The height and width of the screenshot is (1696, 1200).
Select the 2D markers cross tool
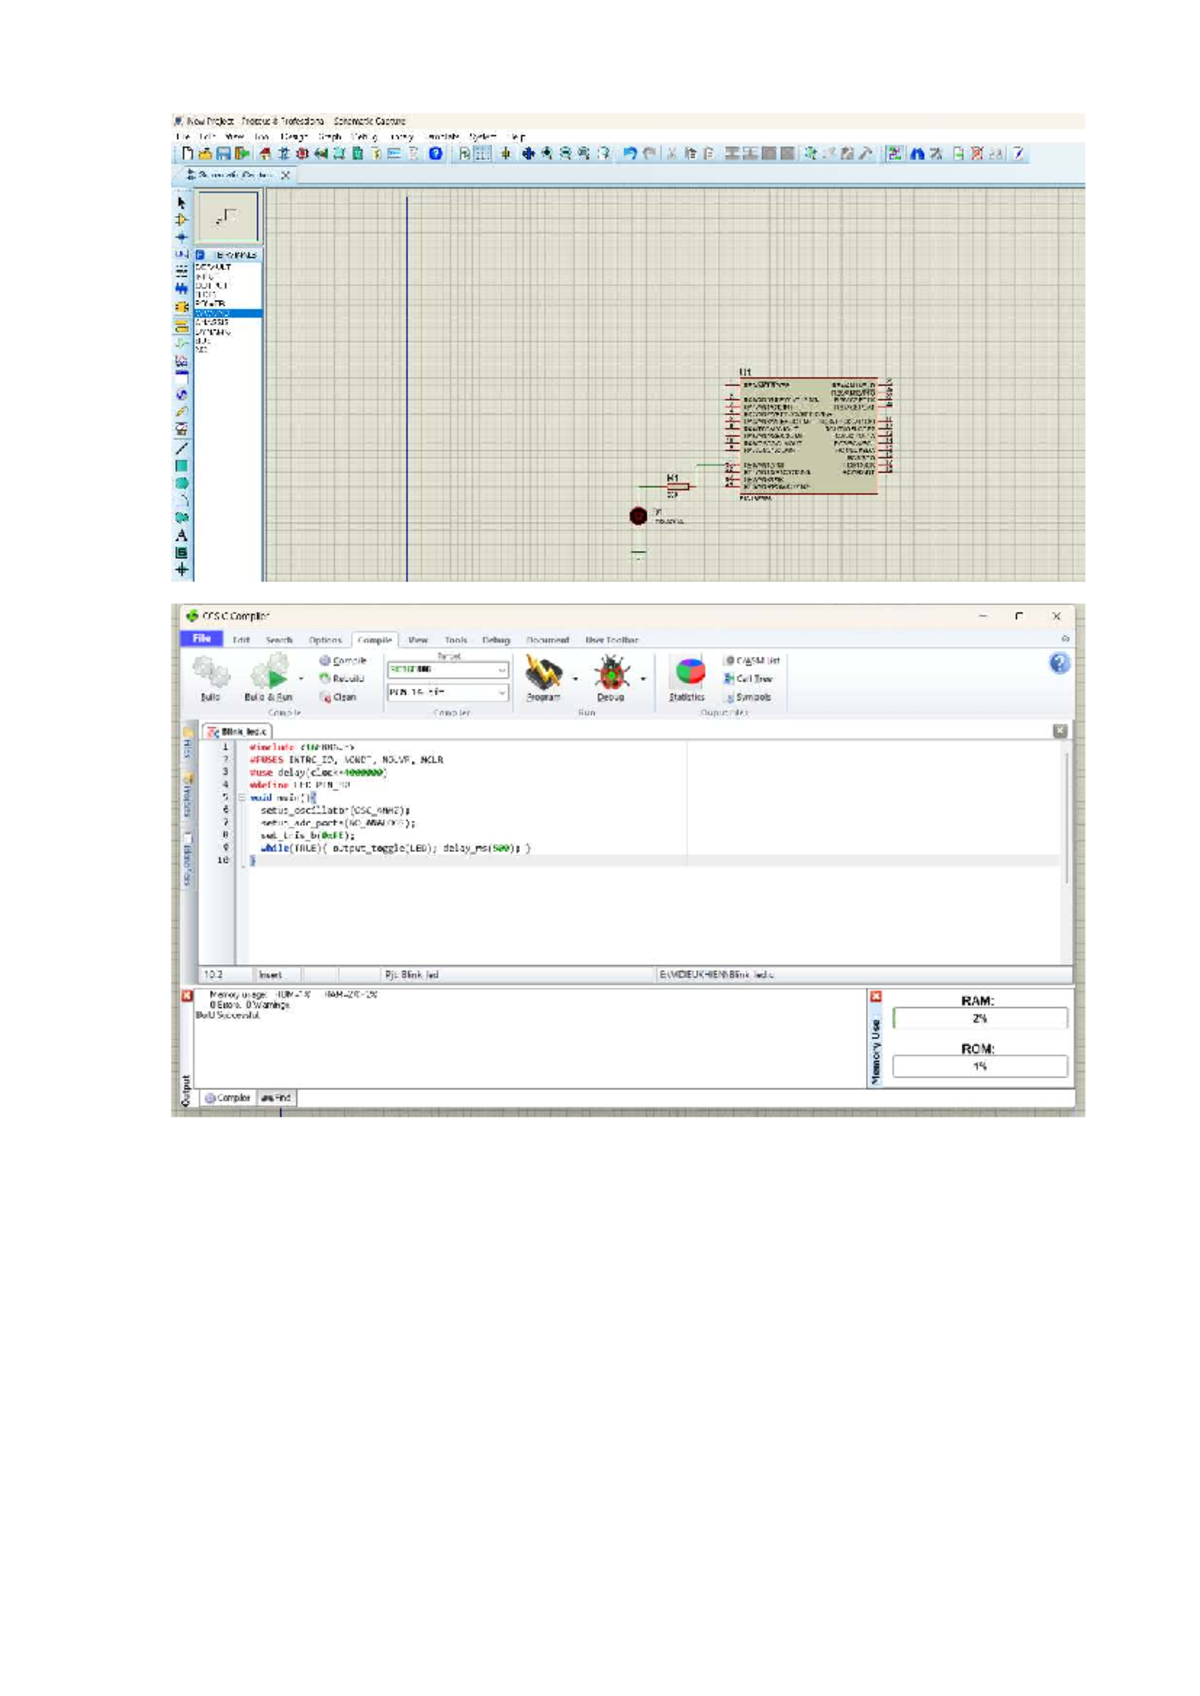click(181, 569)
